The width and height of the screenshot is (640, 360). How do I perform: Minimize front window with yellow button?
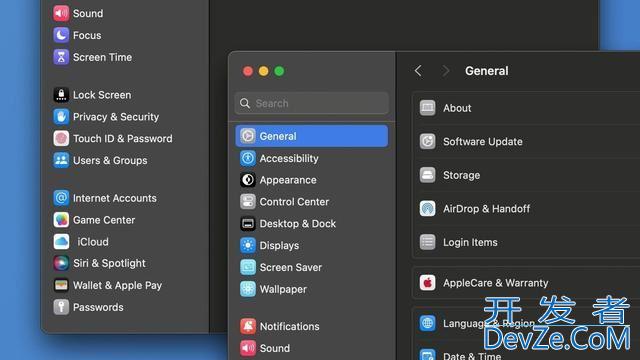point(264,71)
